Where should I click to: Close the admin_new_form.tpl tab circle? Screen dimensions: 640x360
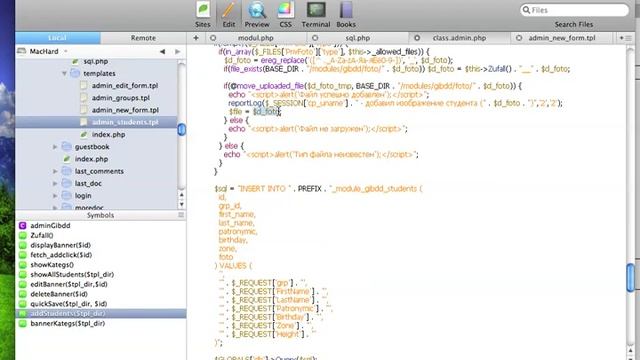[x=519, y=38]
